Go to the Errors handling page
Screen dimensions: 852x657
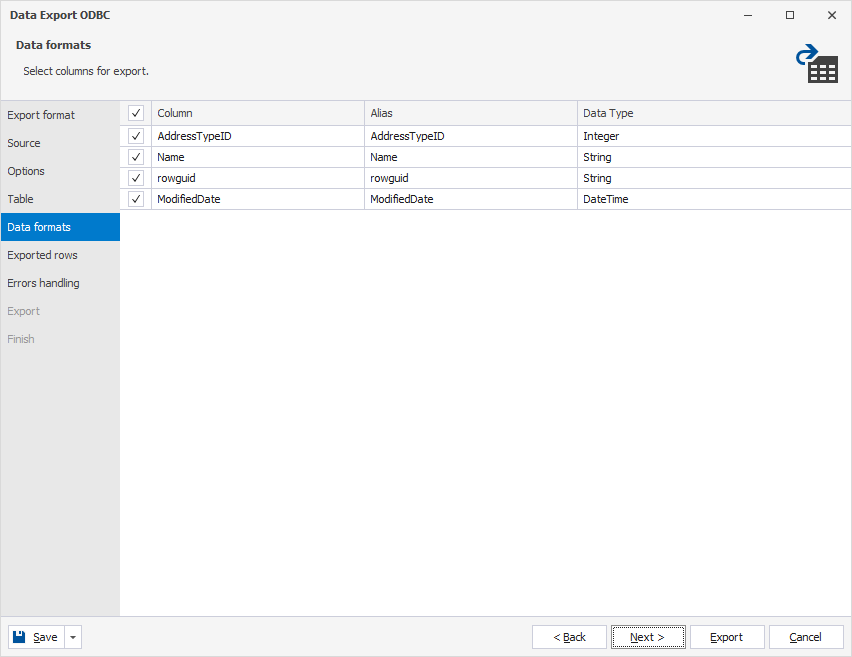click(x=60, y=283)
